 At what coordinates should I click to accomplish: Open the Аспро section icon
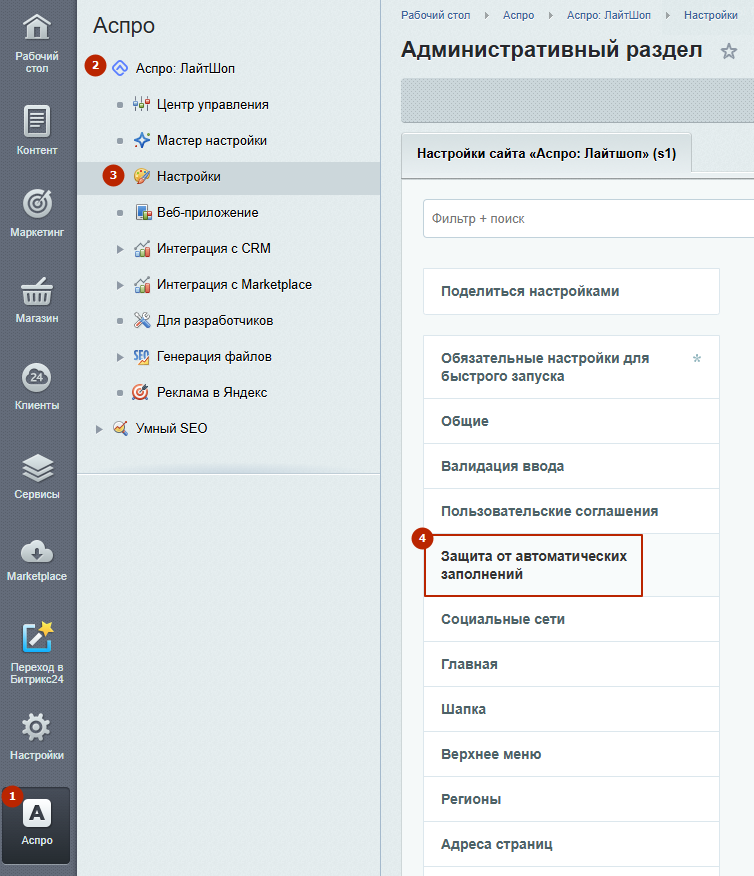(x=37, y=813)
